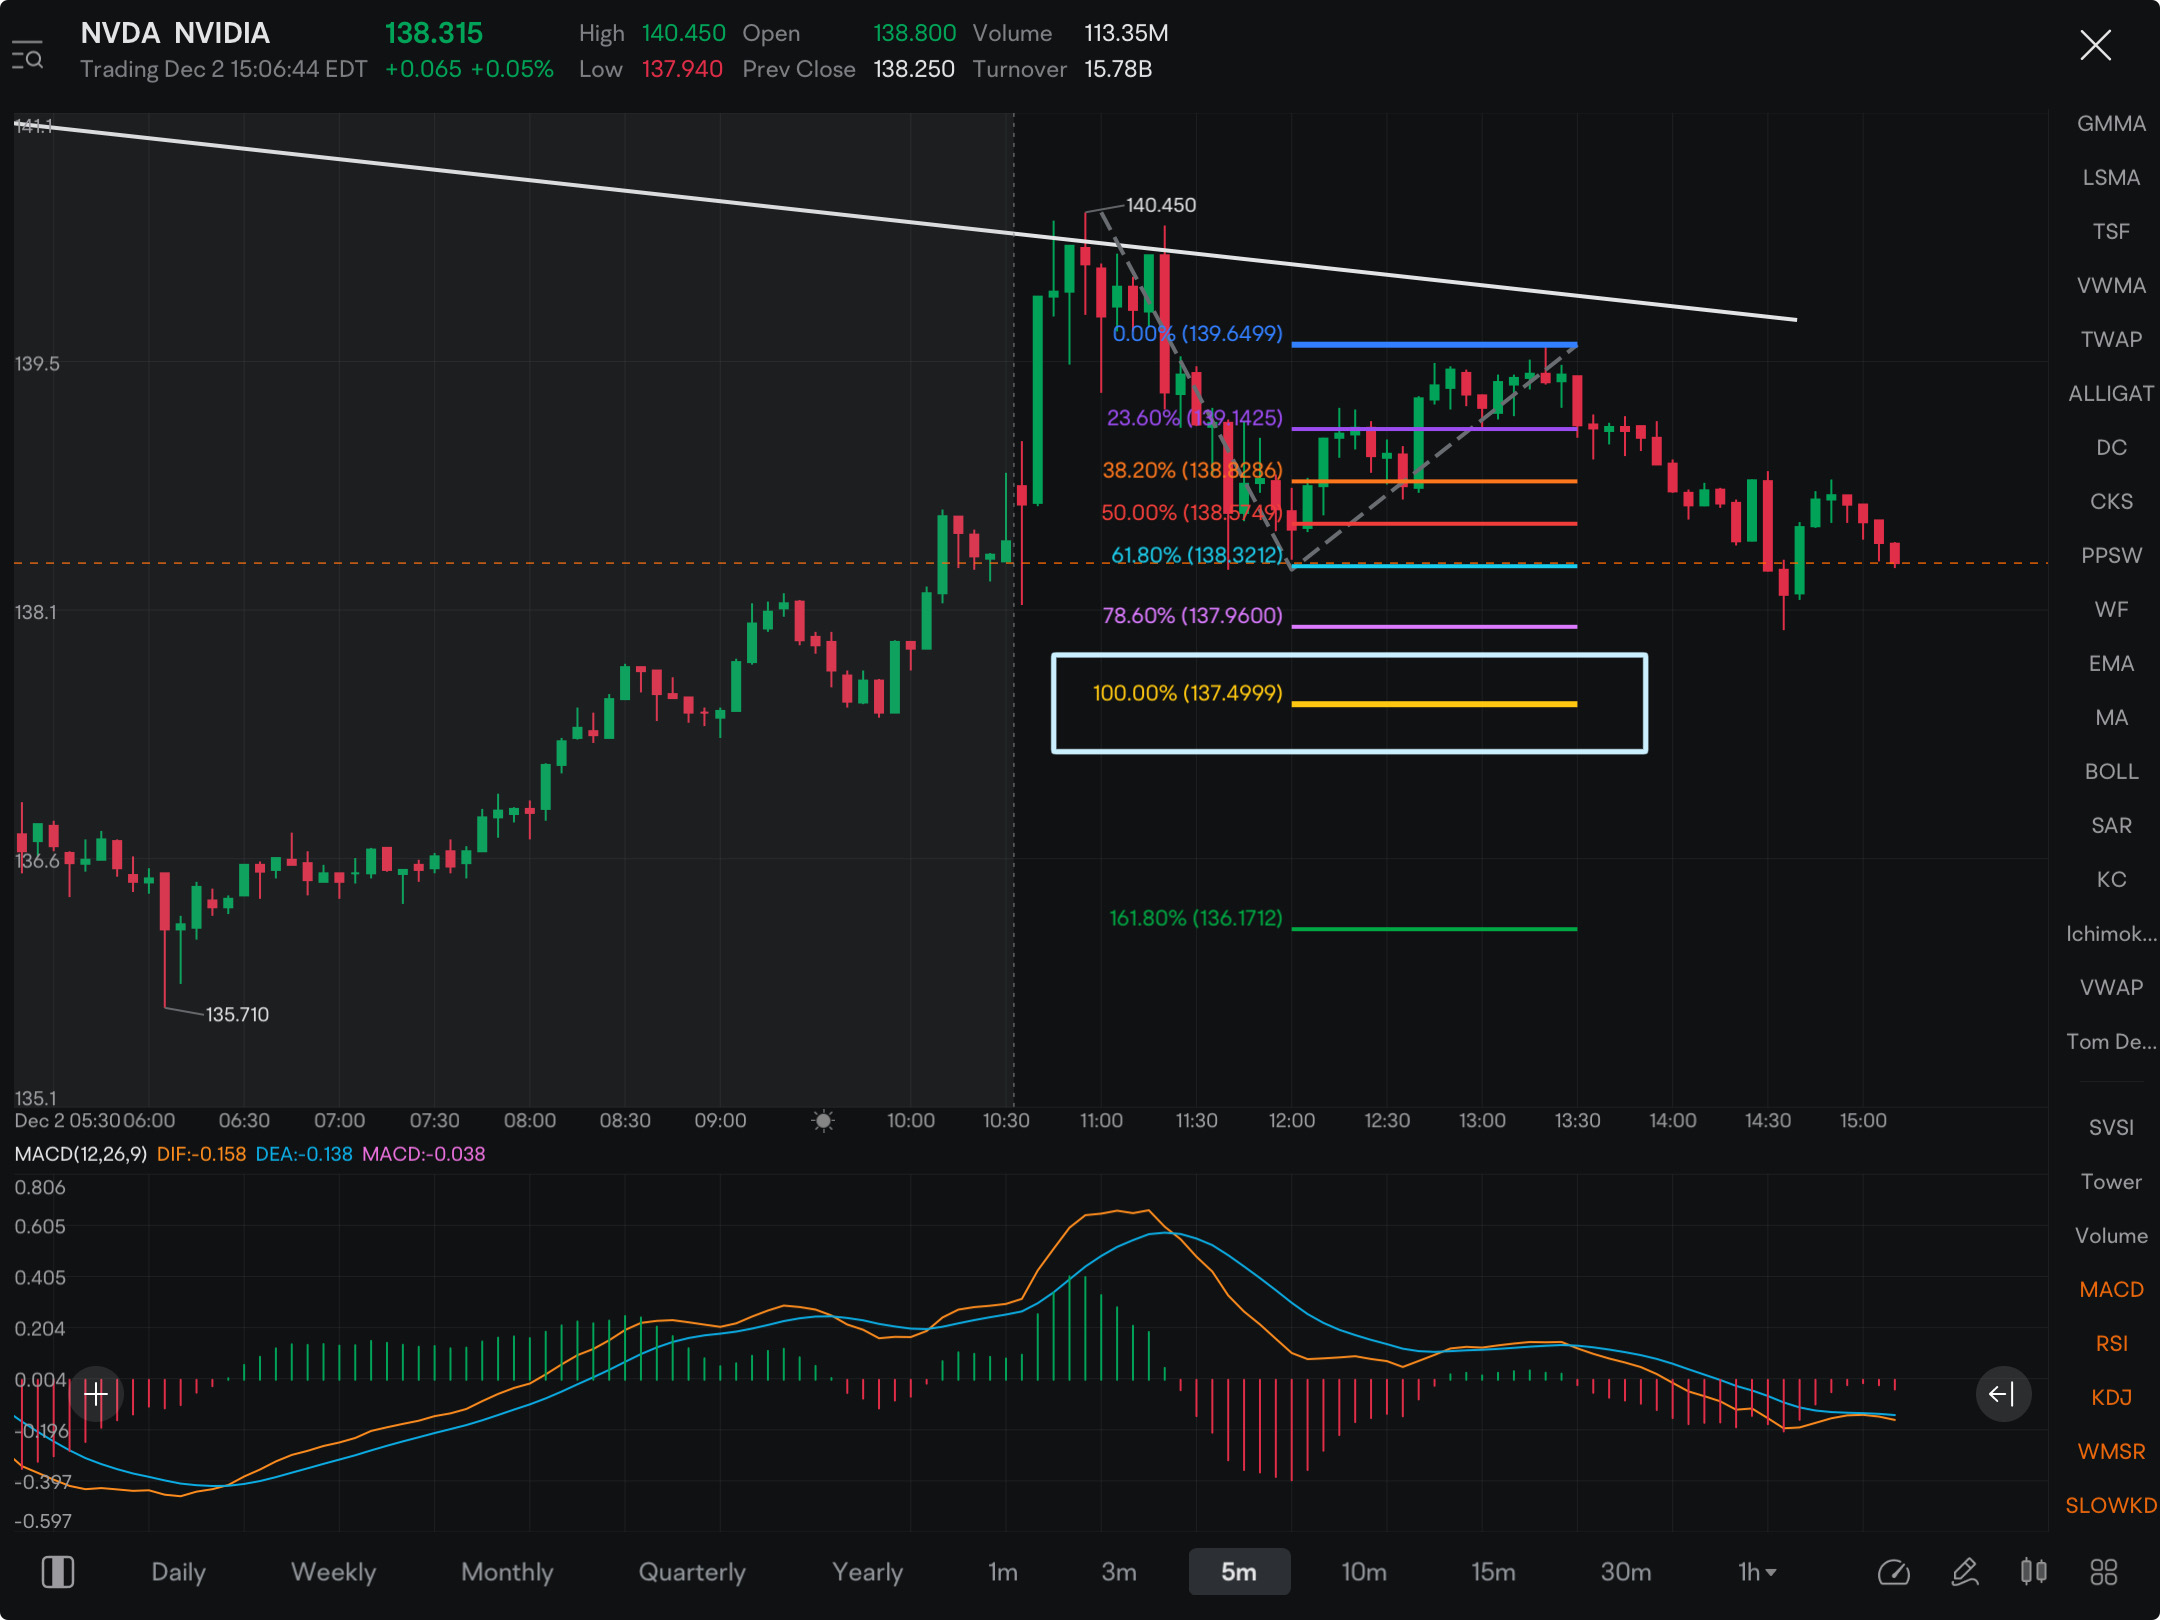Switch to Yearly timeframe

click(867, 1572)
